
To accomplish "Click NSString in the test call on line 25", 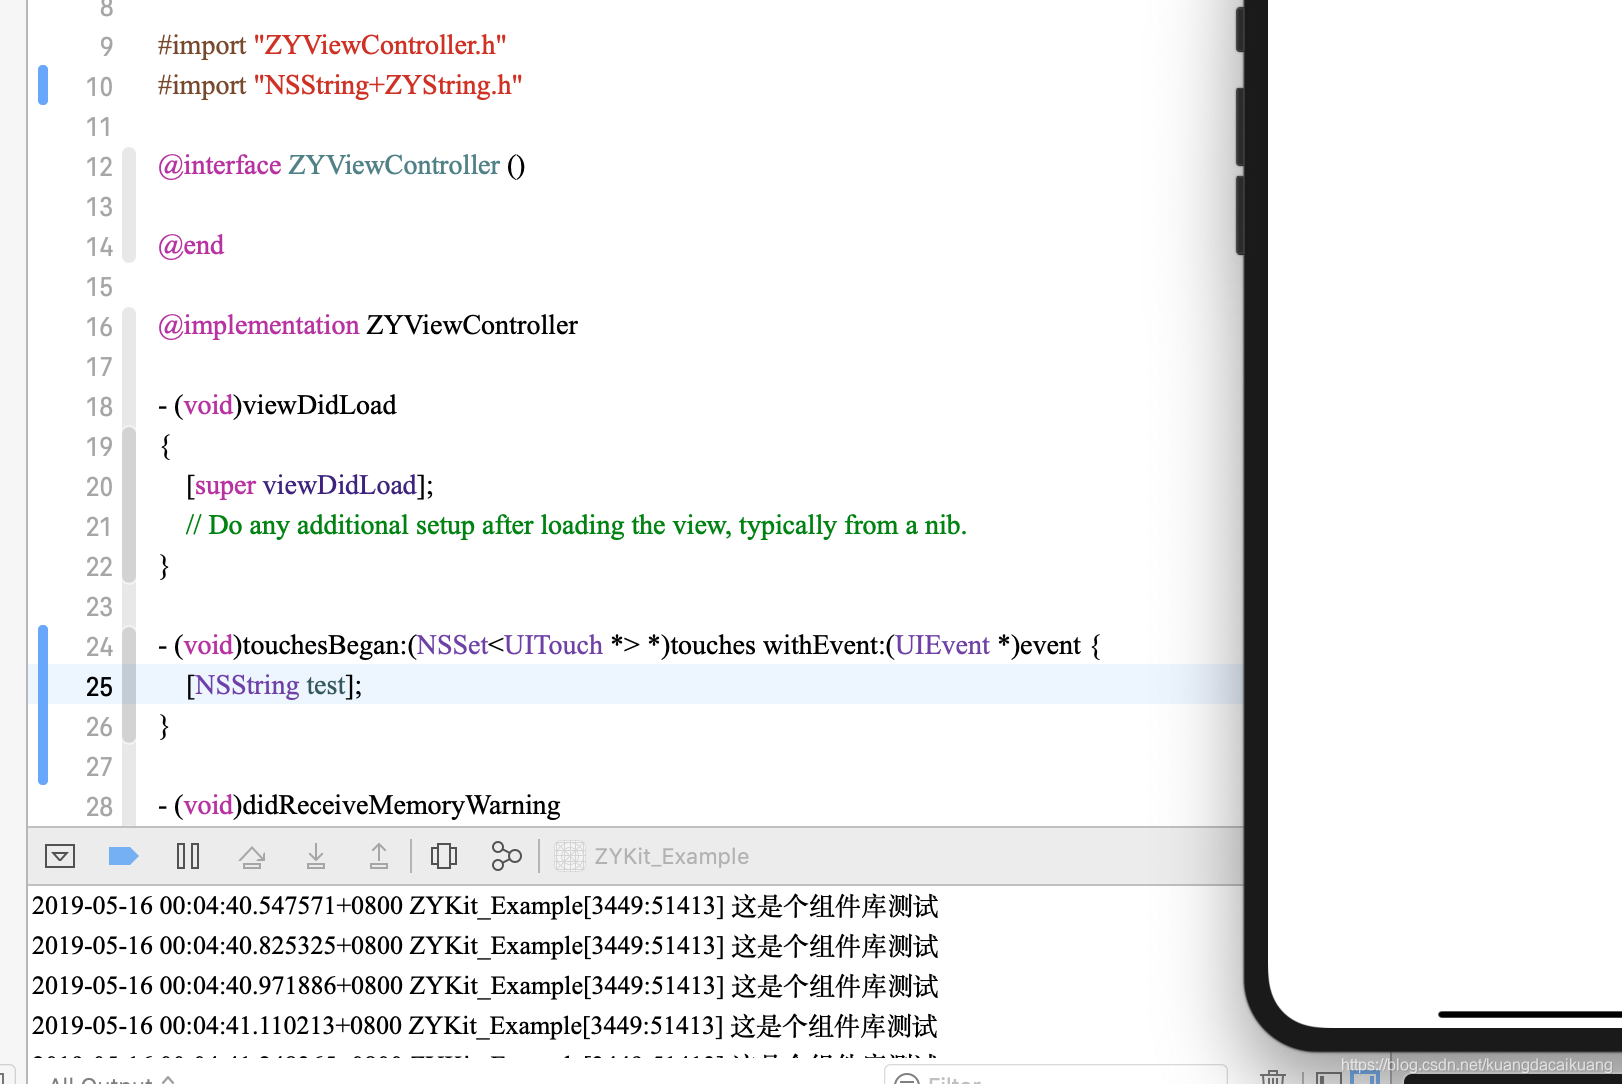I will (247, 686).
